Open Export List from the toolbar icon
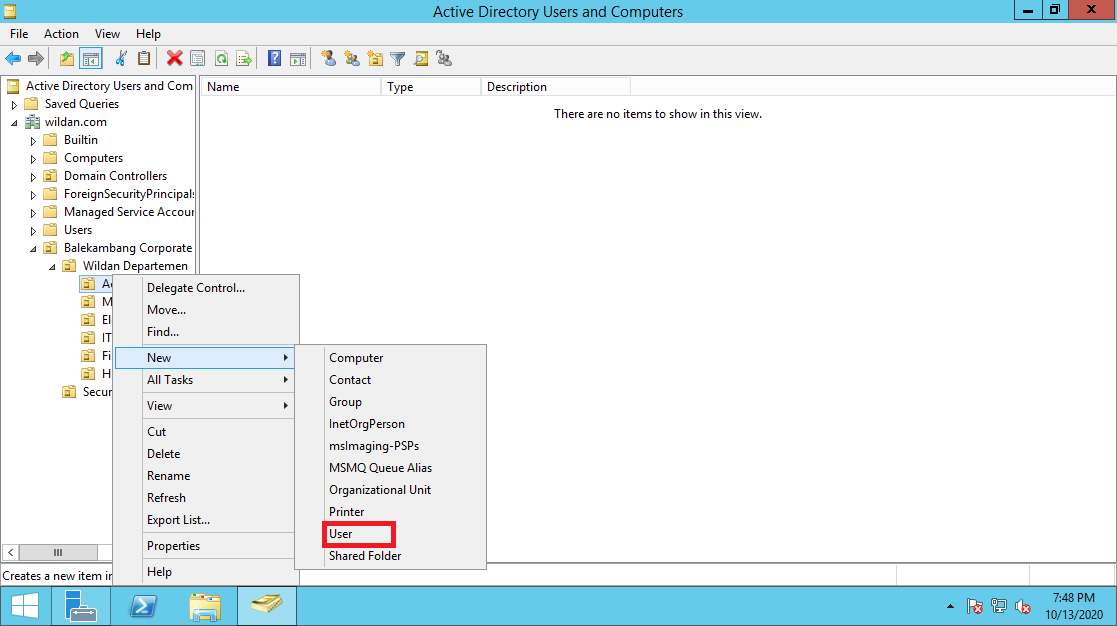The height and width of the screenshot is (626, 1117). point(243,58)
